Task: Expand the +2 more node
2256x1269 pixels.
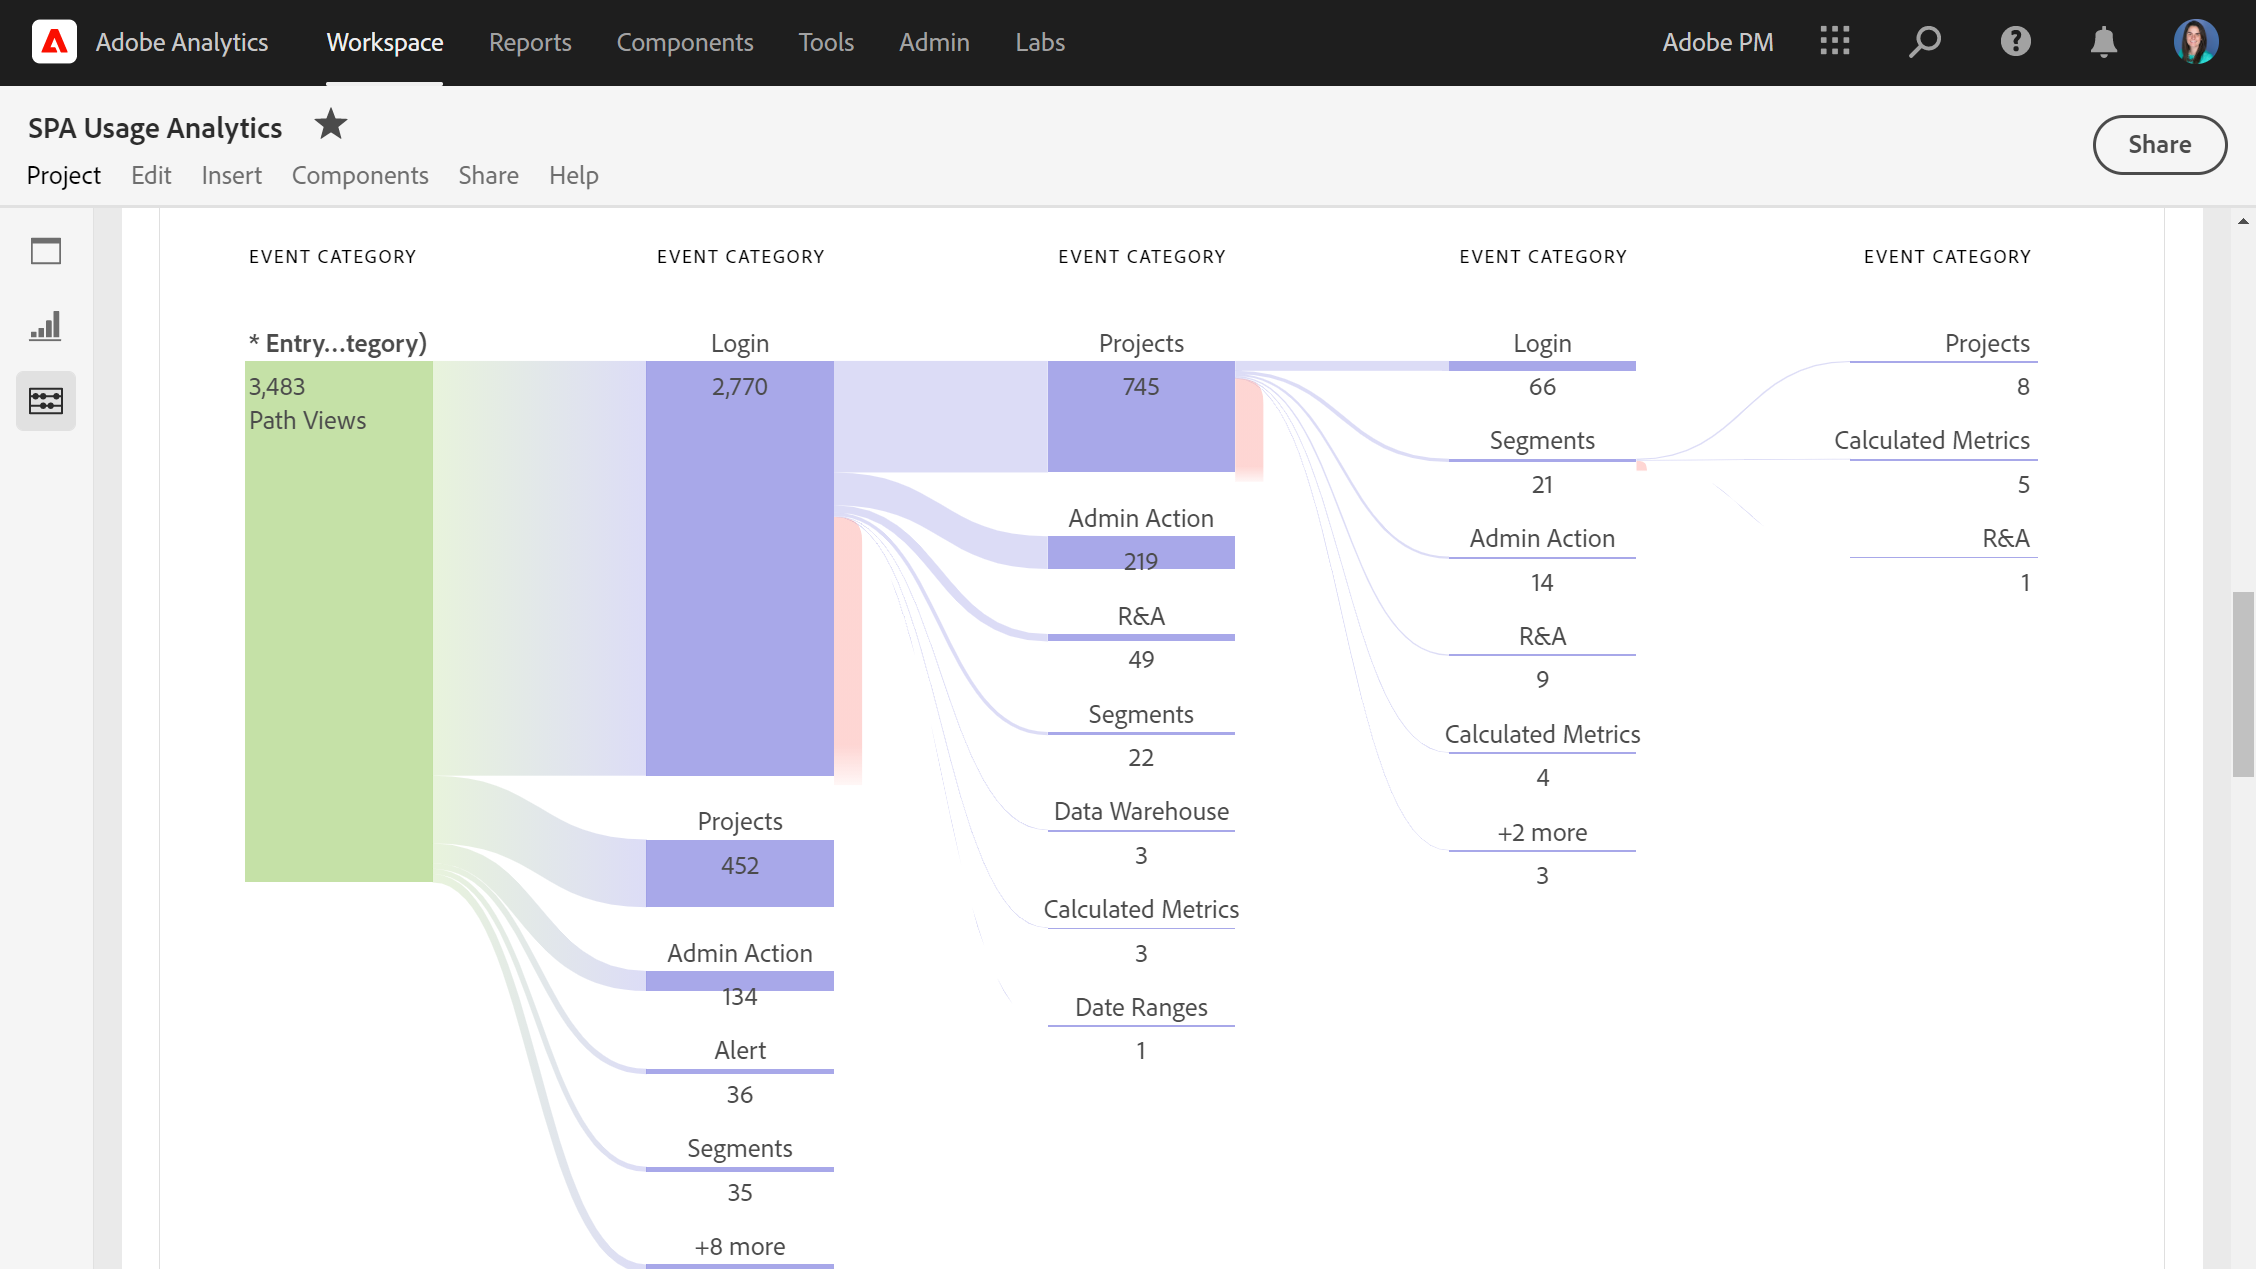Action: 1542,833
